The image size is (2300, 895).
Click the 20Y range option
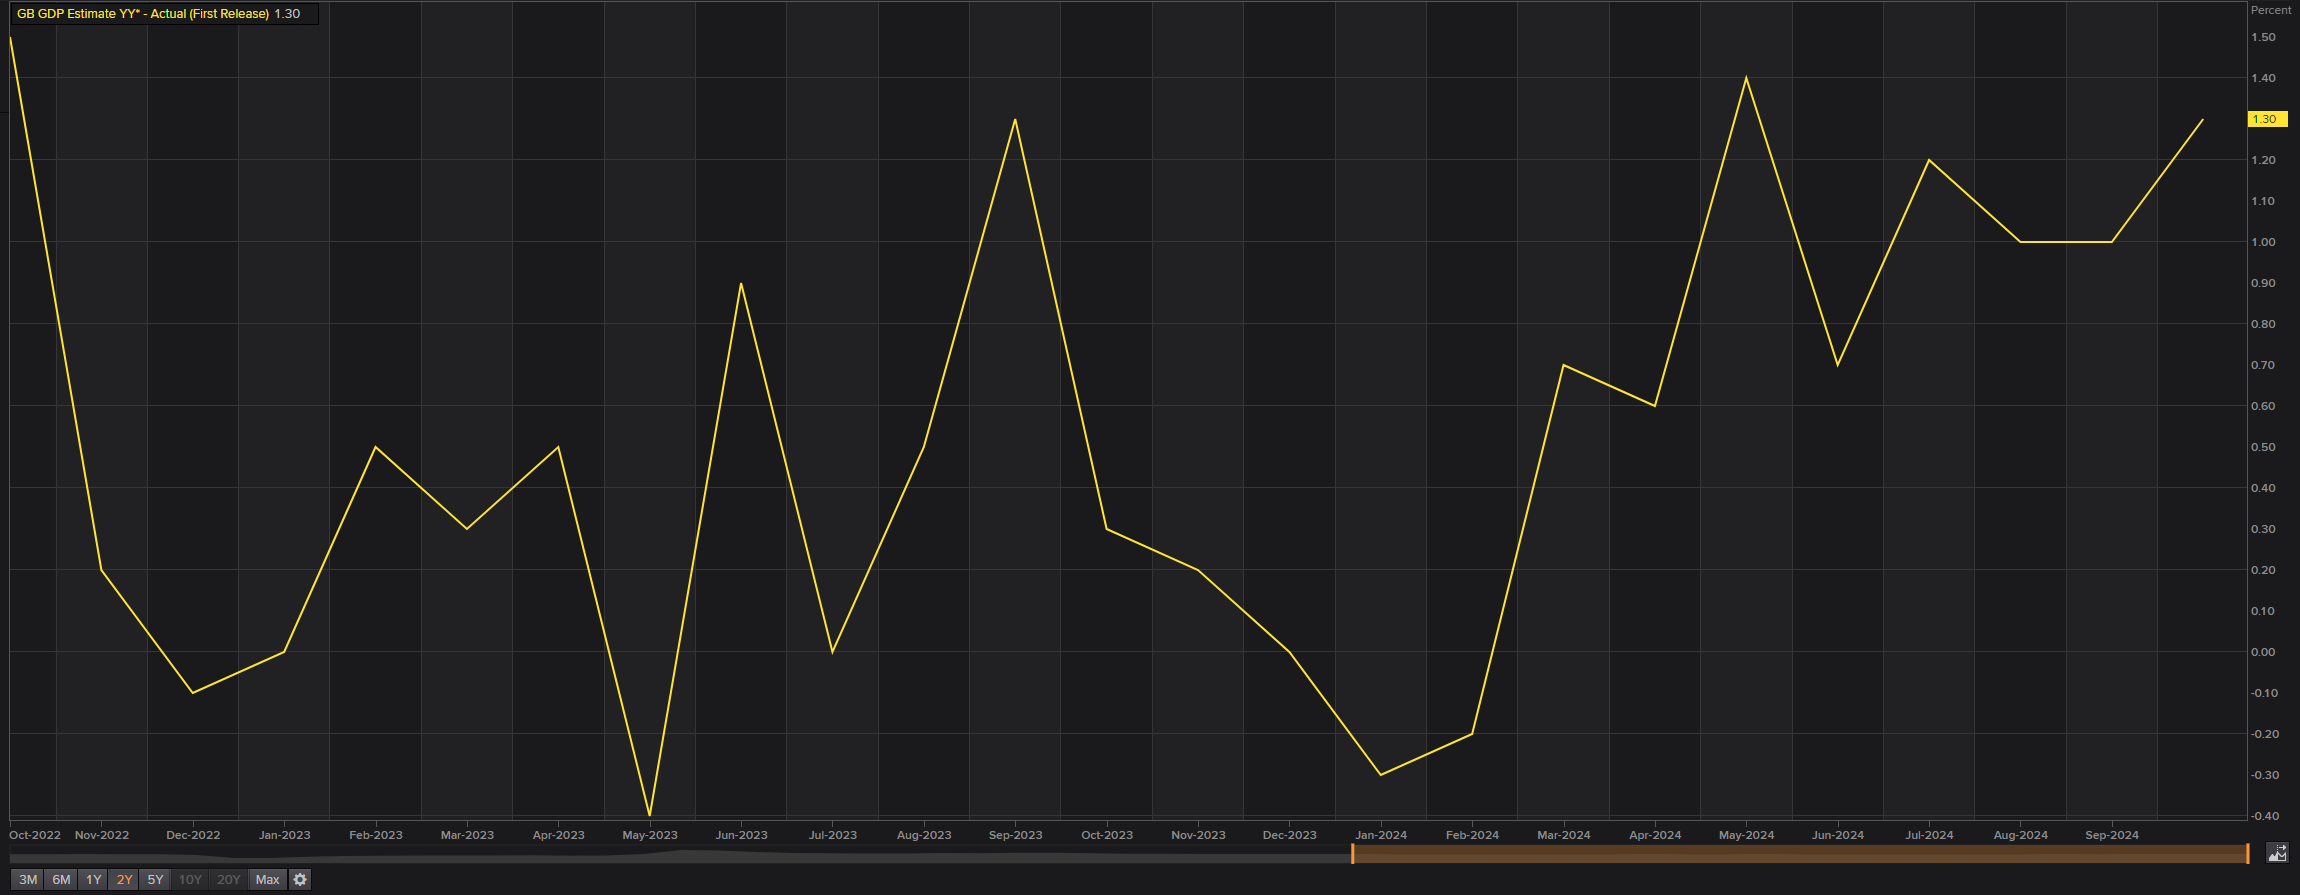(229, 880)
